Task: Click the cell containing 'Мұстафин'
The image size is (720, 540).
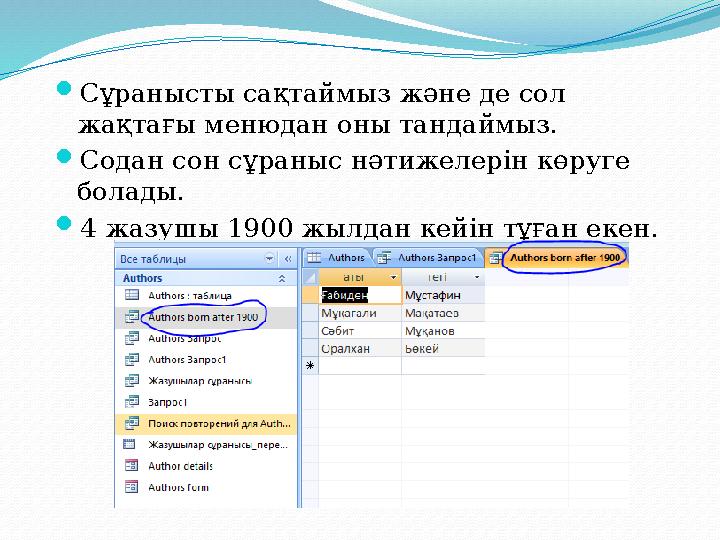Action: point(443,295)
